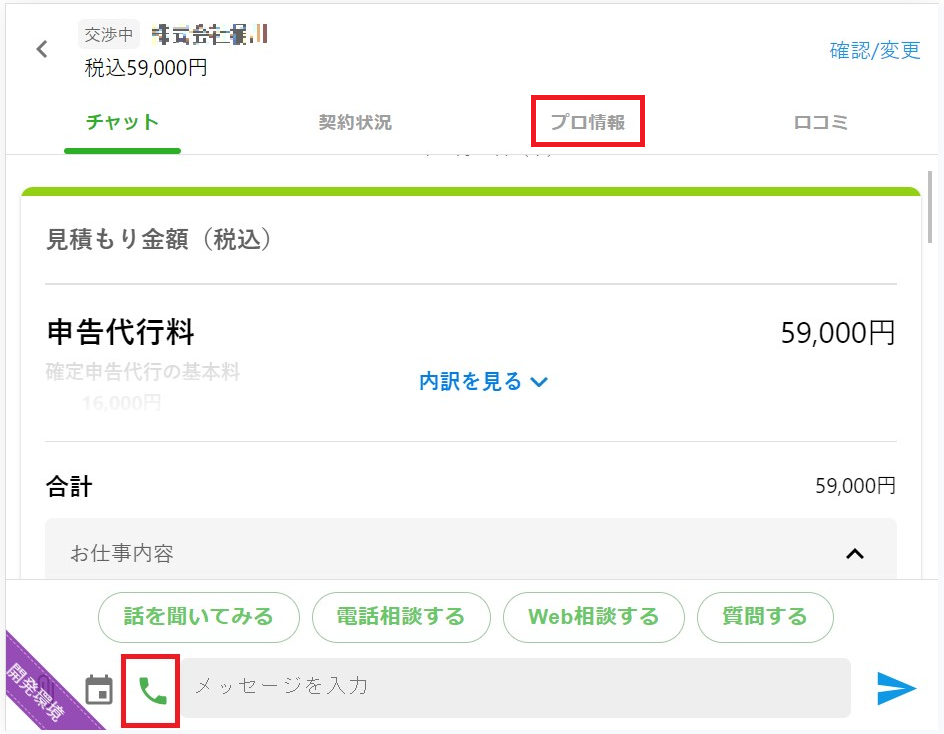Switch to the 口コミ tab
Viewport: 944px width, 734px height.
(x=821, y=123)
